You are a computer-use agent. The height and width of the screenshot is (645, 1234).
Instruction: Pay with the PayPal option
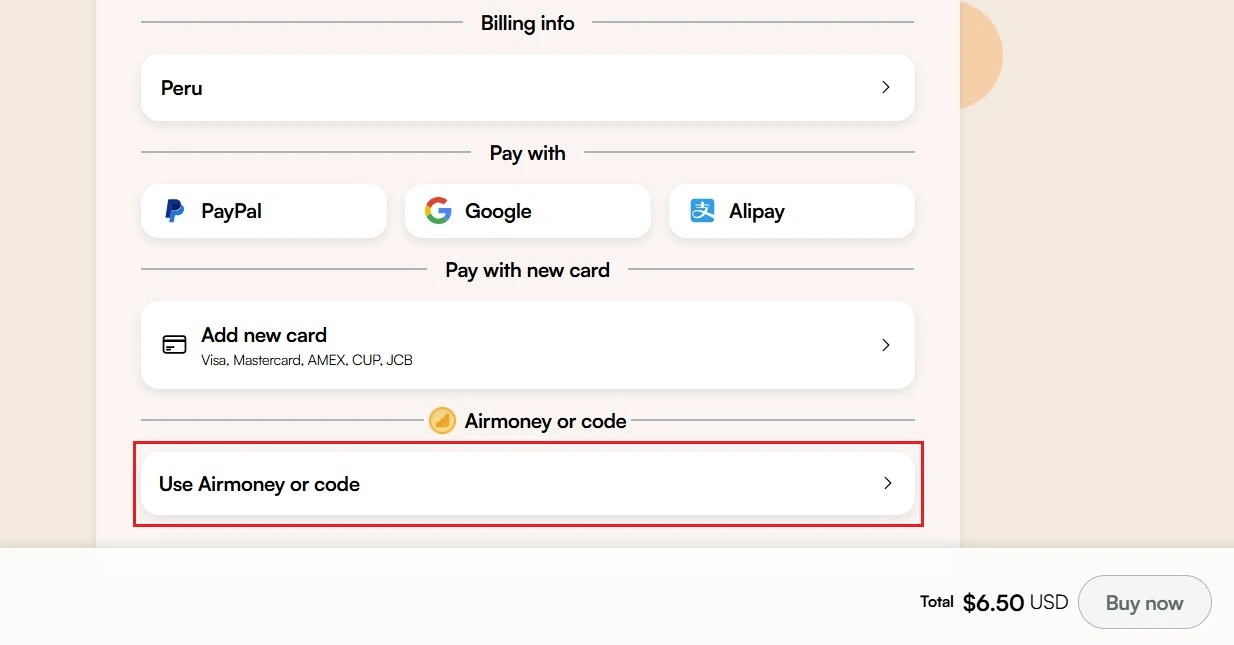263,211
